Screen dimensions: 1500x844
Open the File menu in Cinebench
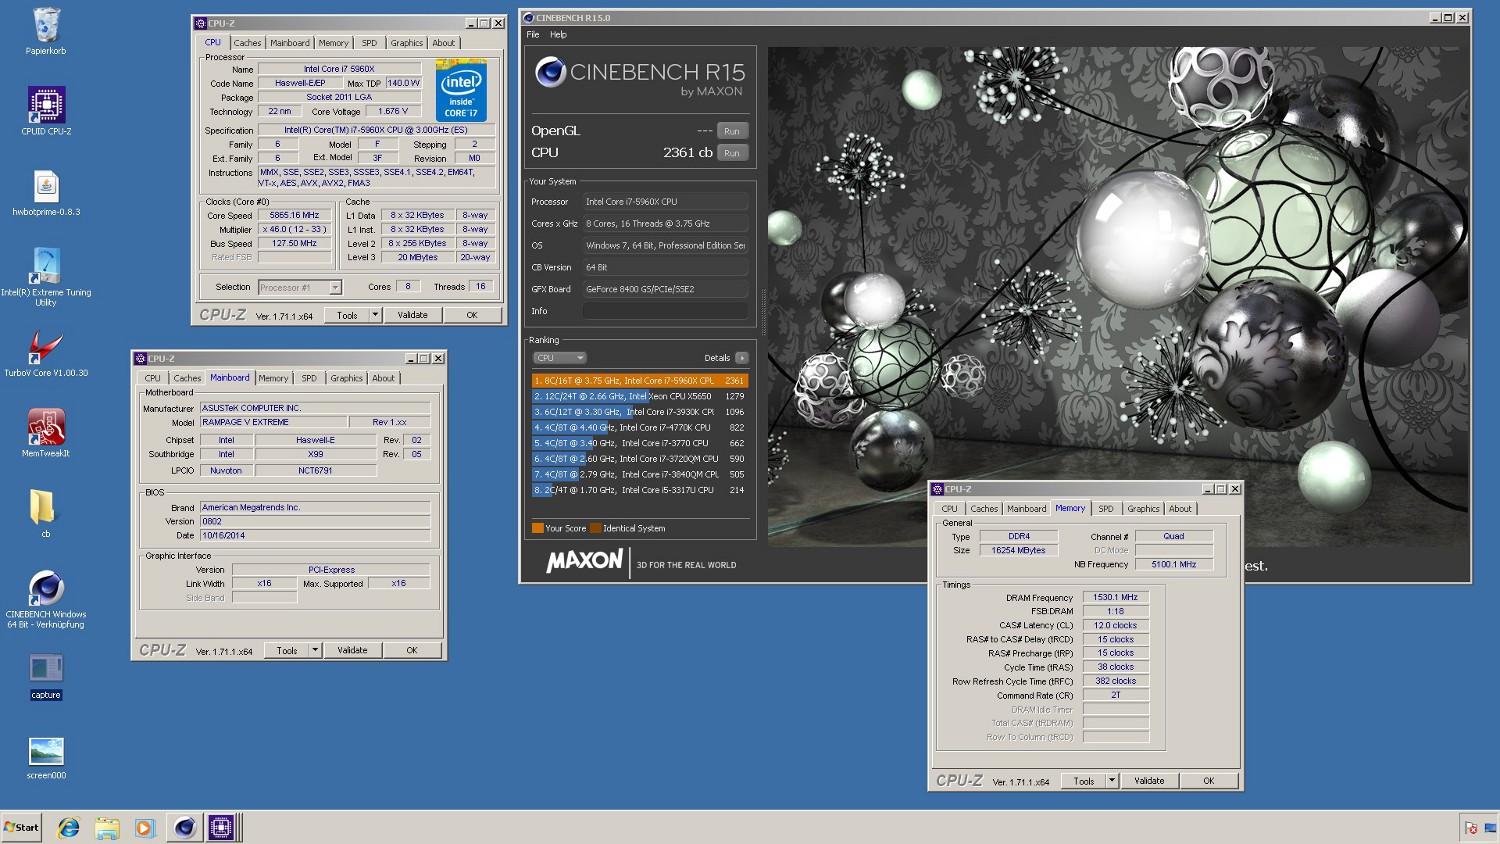point(533,35)
